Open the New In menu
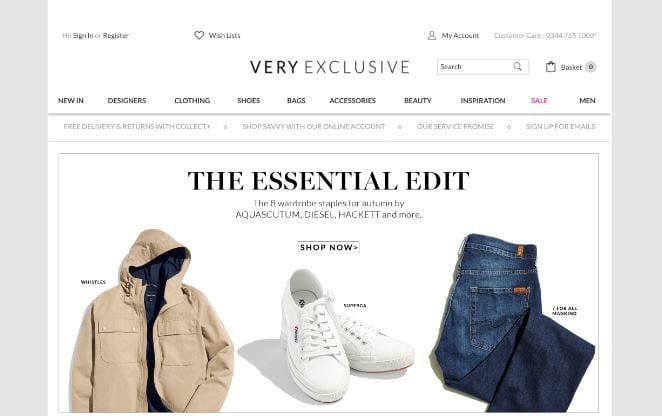662x416 pixels. pos(71,101)
